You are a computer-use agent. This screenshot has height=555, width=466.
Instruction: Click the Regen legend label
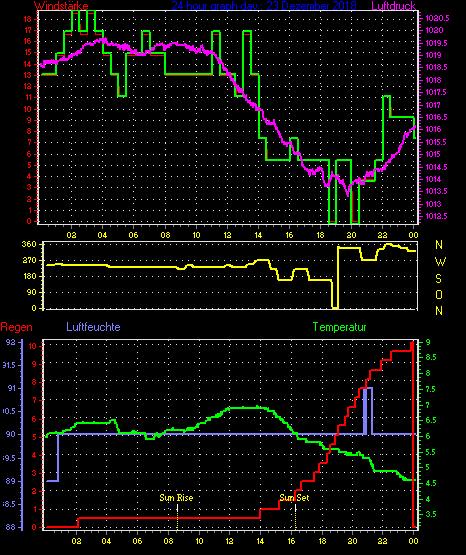pyautogui.click(x=16, y=327)
